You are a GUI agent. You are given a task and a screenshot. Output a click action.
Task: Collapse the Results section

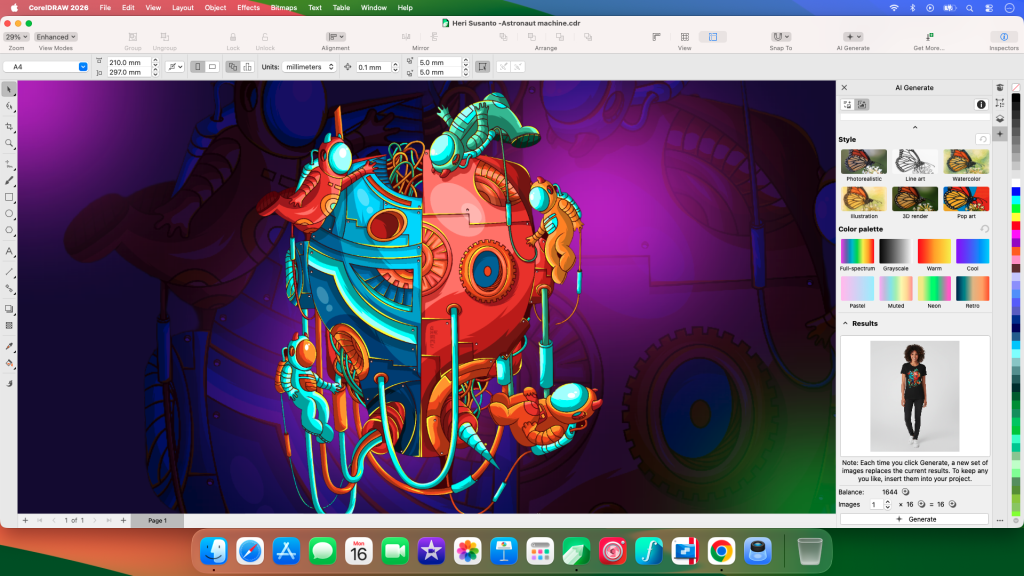845,324
